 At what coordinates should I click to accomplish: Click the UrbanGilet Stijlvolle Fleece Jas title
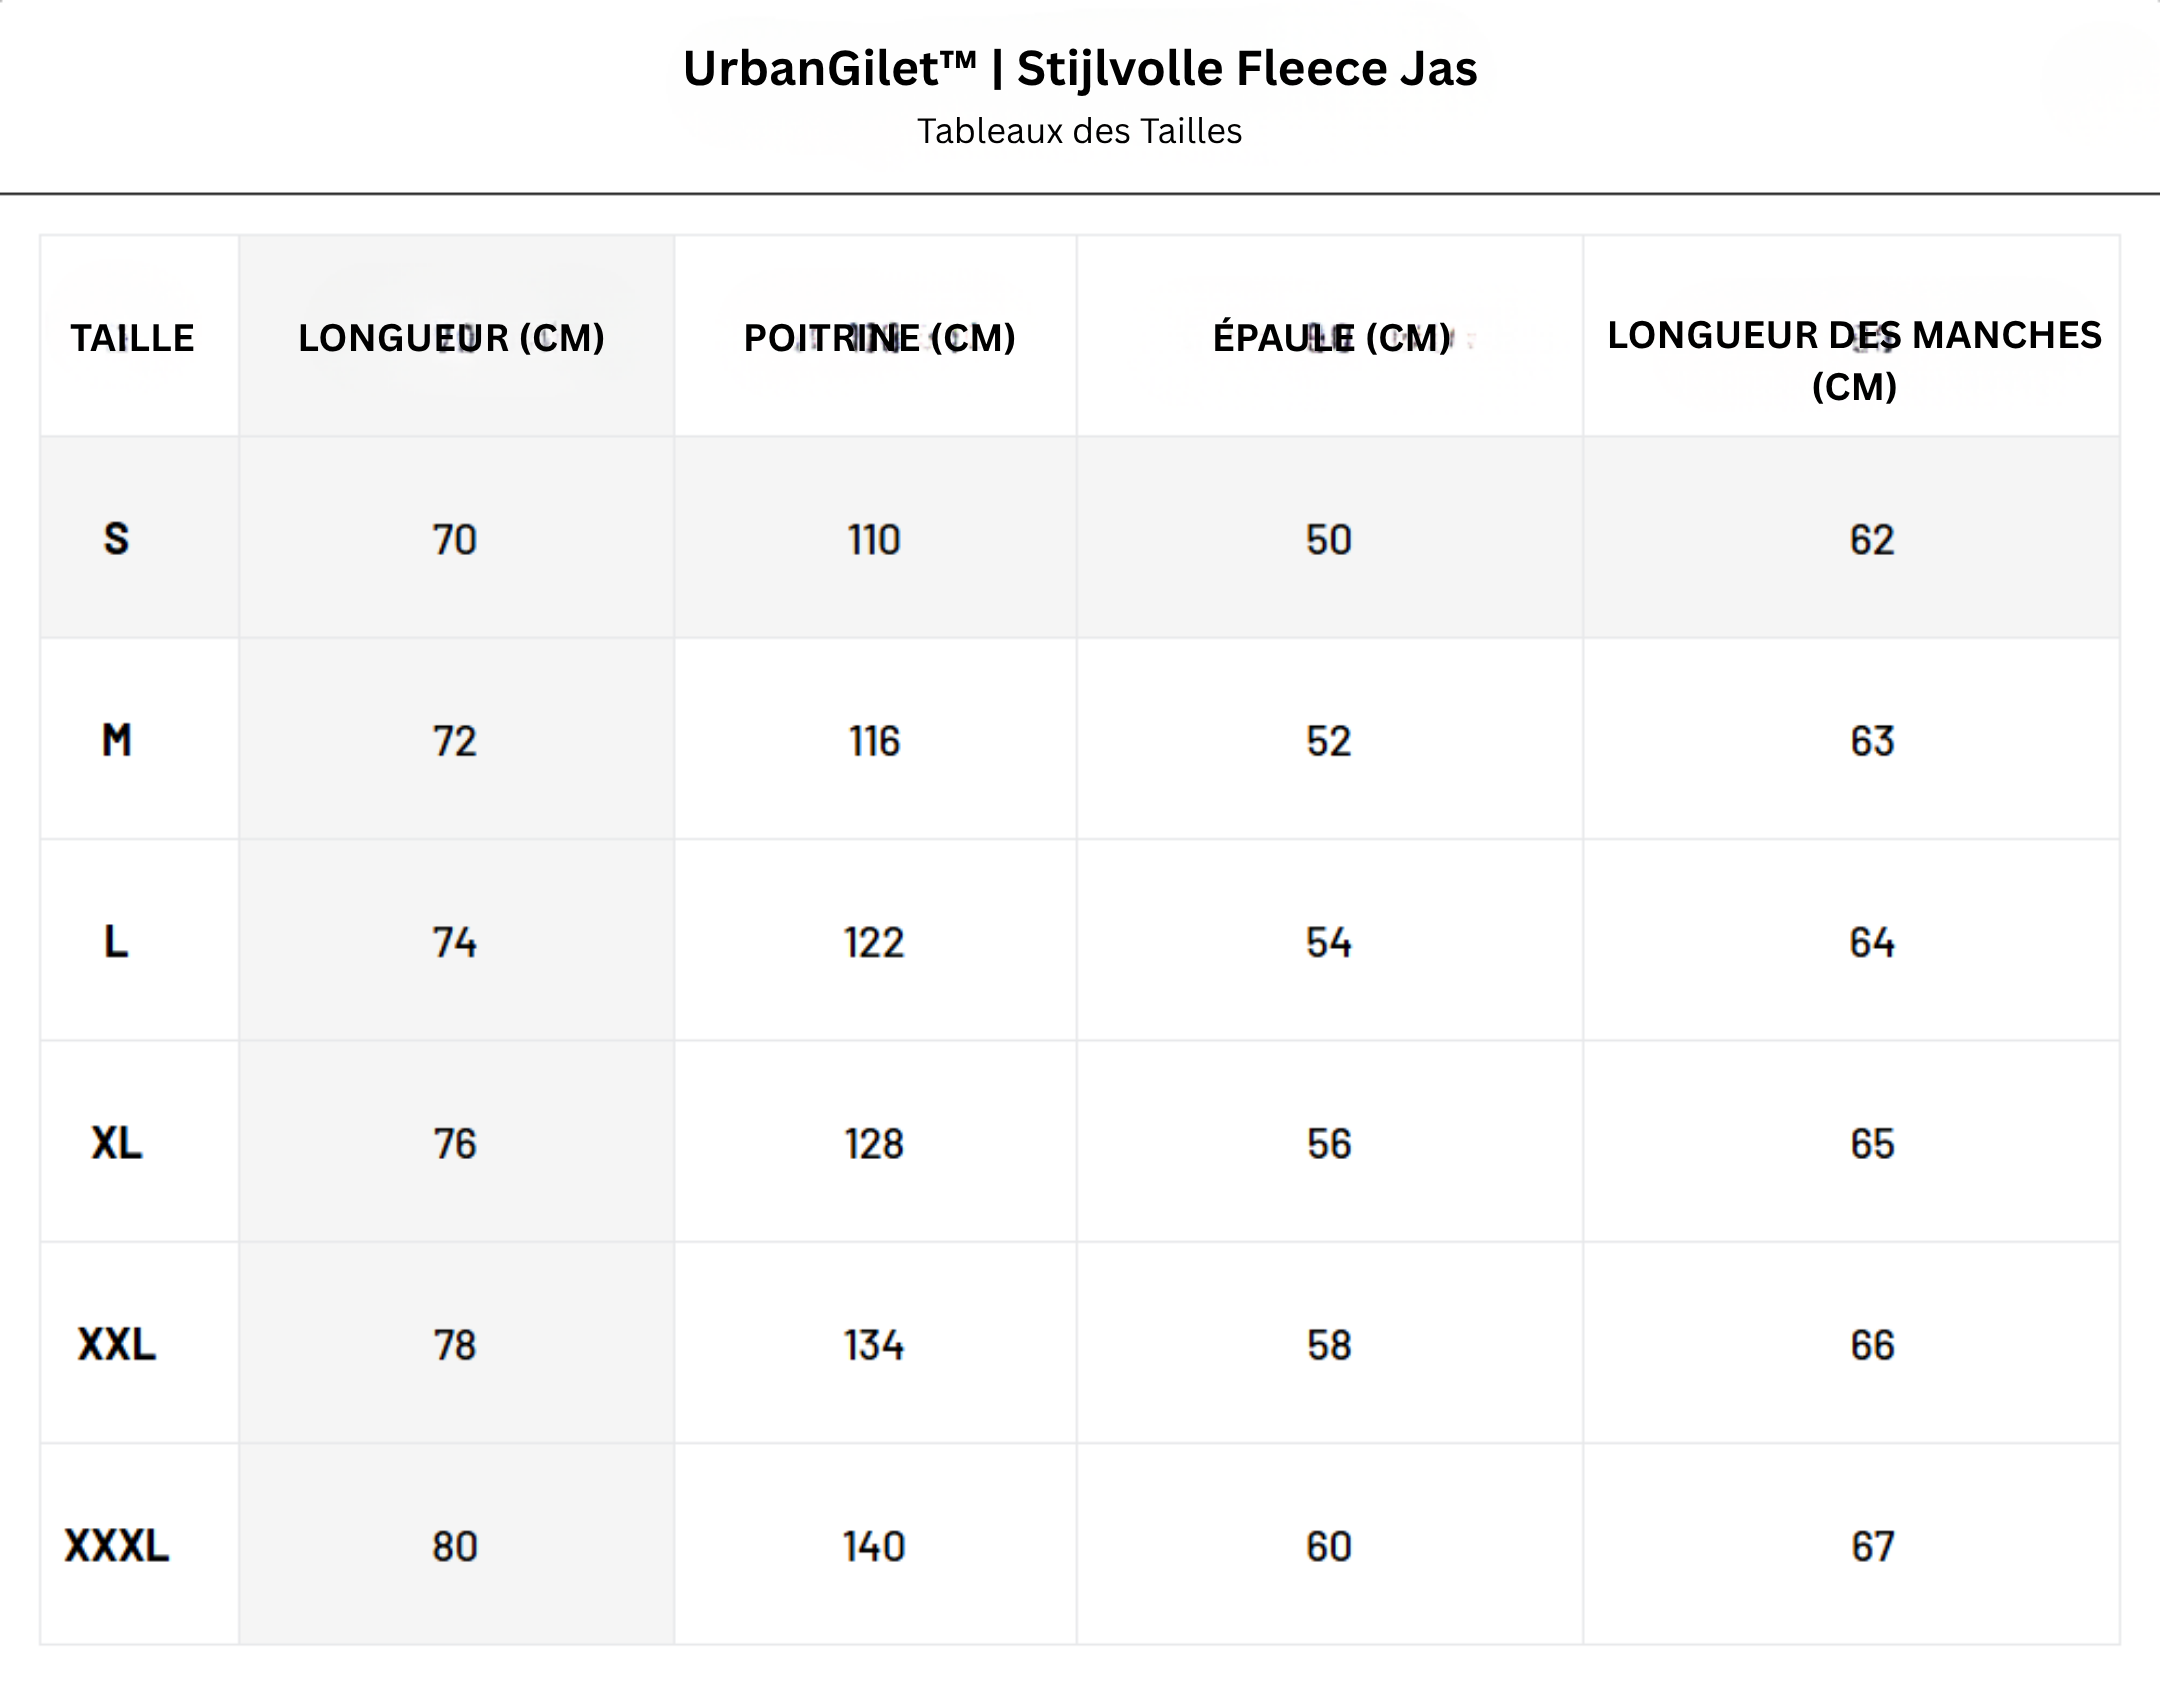(1080, 69)
